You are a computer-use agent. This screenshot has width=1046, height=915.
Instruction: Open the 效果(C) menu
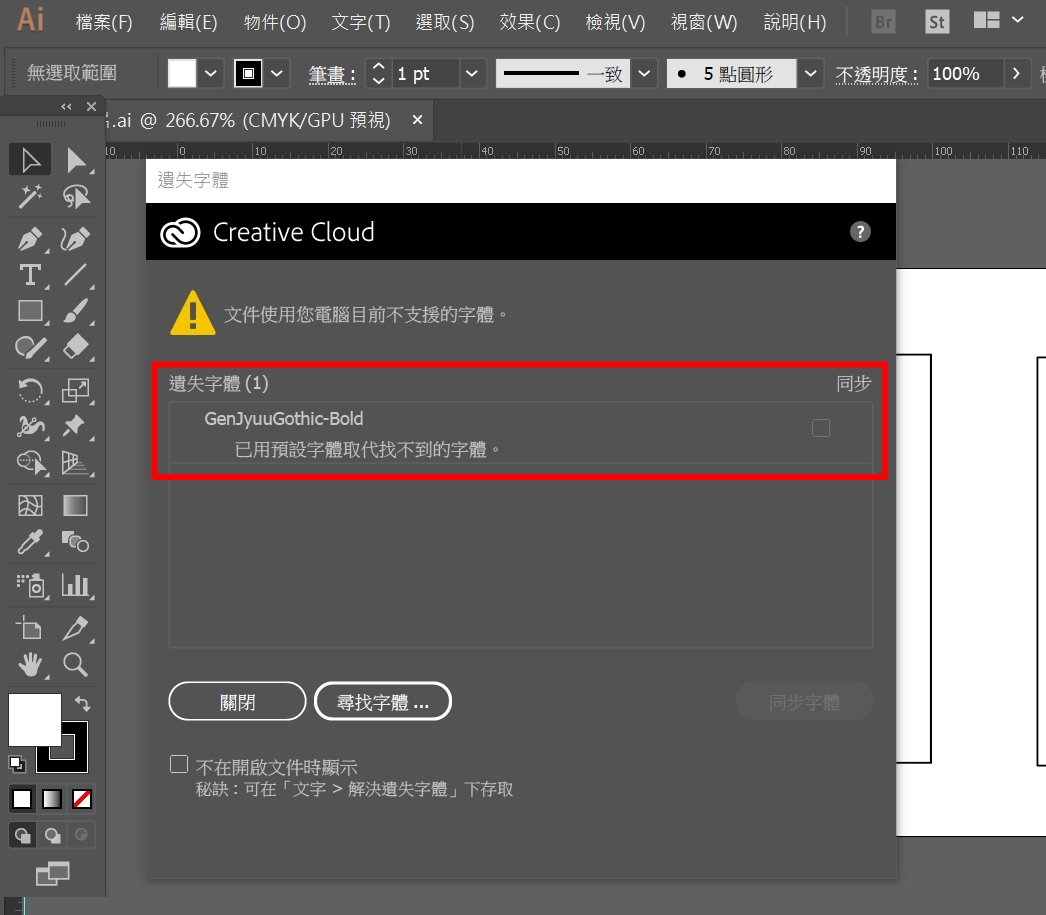pos(530,22)
